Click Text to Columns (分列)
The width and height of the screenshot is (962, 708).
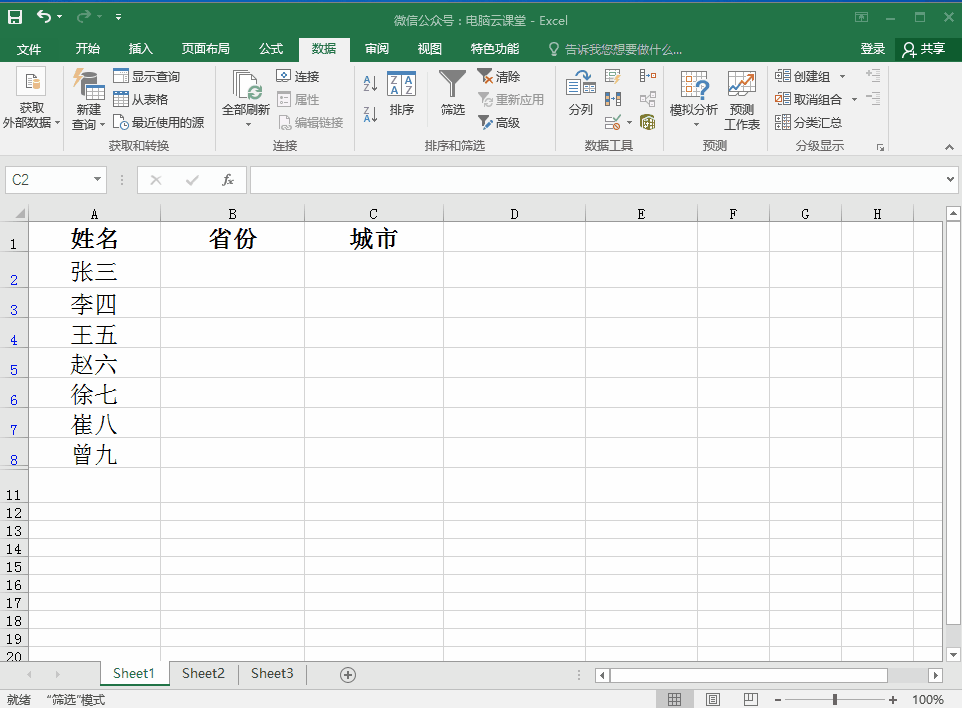click(580, 93)
